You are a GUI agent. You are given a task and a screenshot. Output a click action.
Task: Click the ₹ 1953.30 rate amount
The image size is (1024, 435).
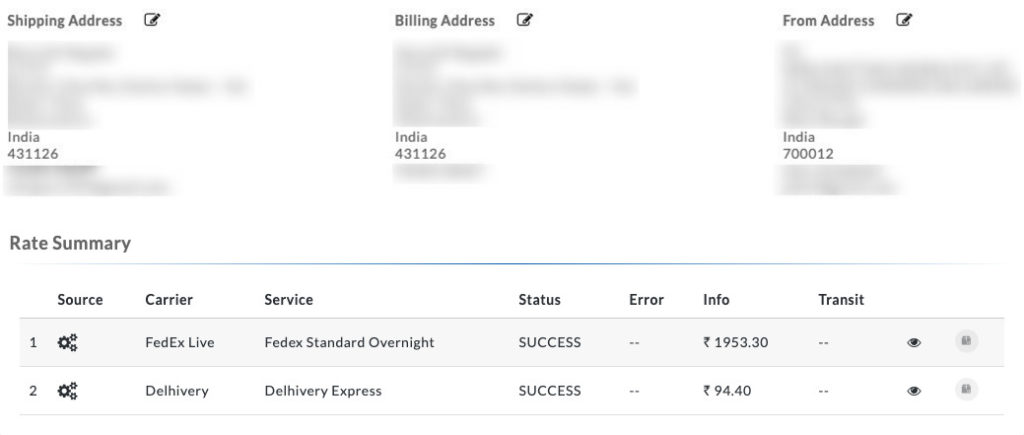click(x=735, y=342)
